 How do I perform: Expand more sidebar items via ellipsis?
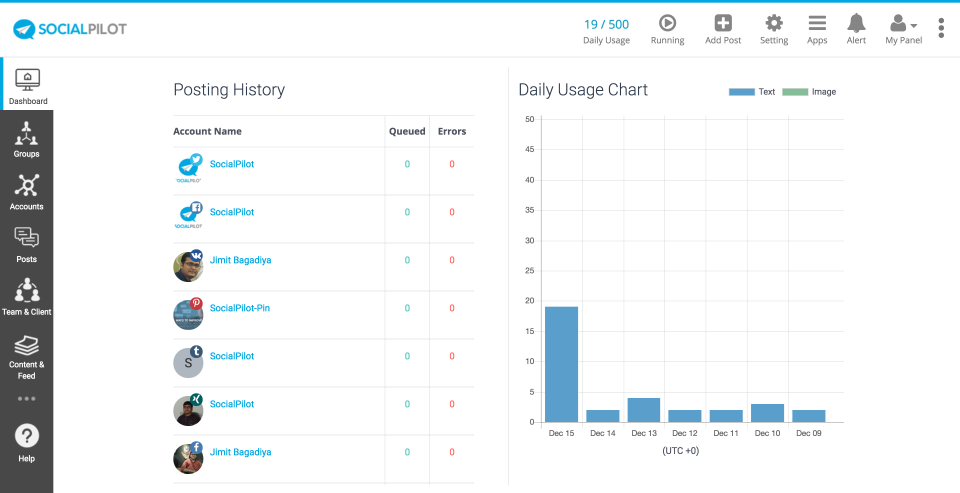[x=27, y=399]
